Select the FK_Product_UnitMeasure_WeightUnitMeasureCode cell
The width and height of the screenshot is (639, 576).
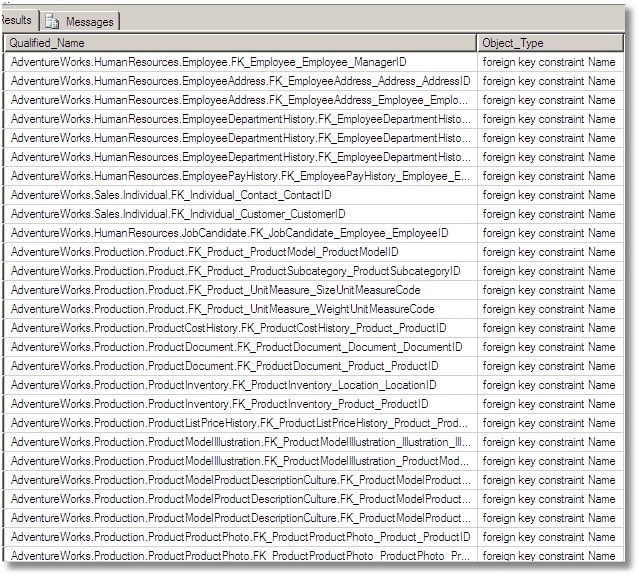pyautogui.click(x=240, y=309)
